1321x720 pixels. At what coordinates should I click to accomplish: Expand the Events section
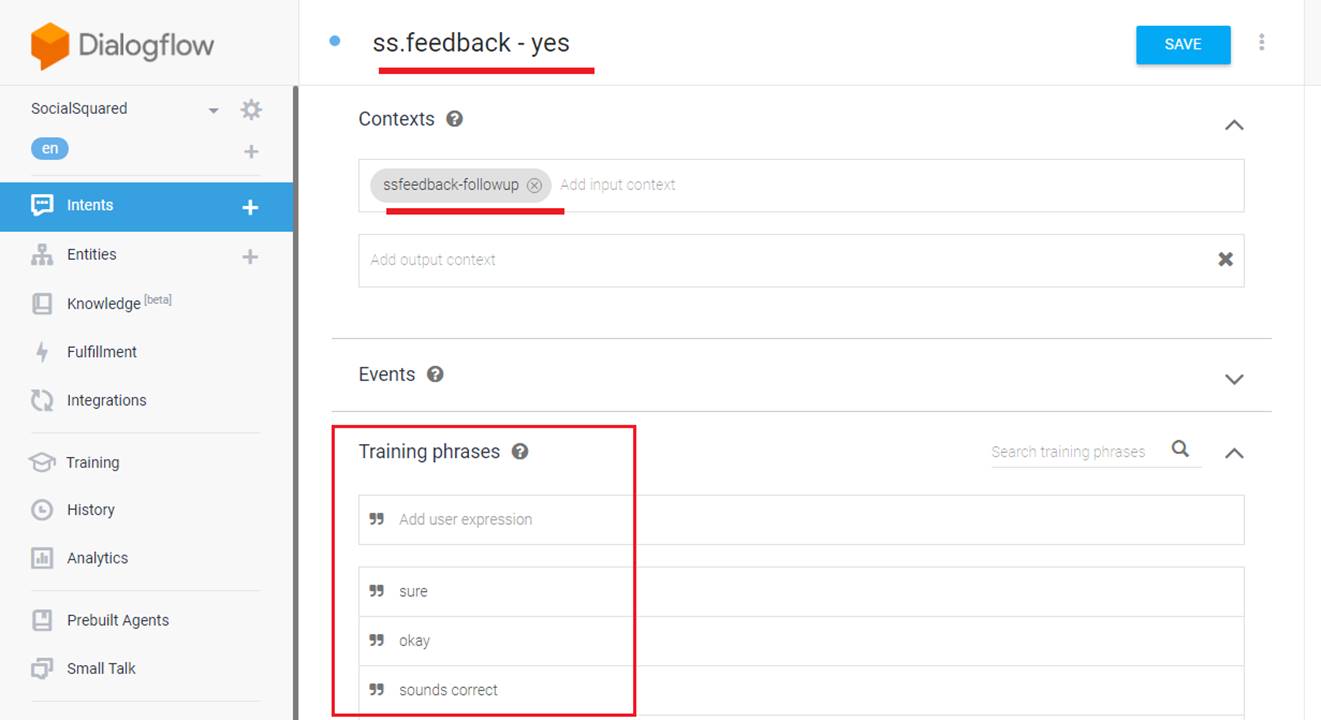click(1234, 379)
